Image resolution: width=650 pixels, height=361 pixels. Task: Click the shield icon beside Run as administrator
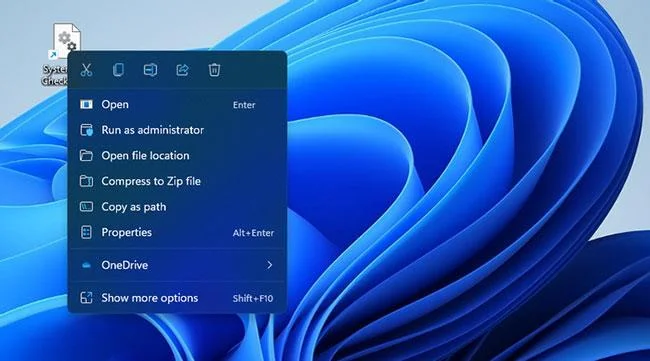click(86, 130)
